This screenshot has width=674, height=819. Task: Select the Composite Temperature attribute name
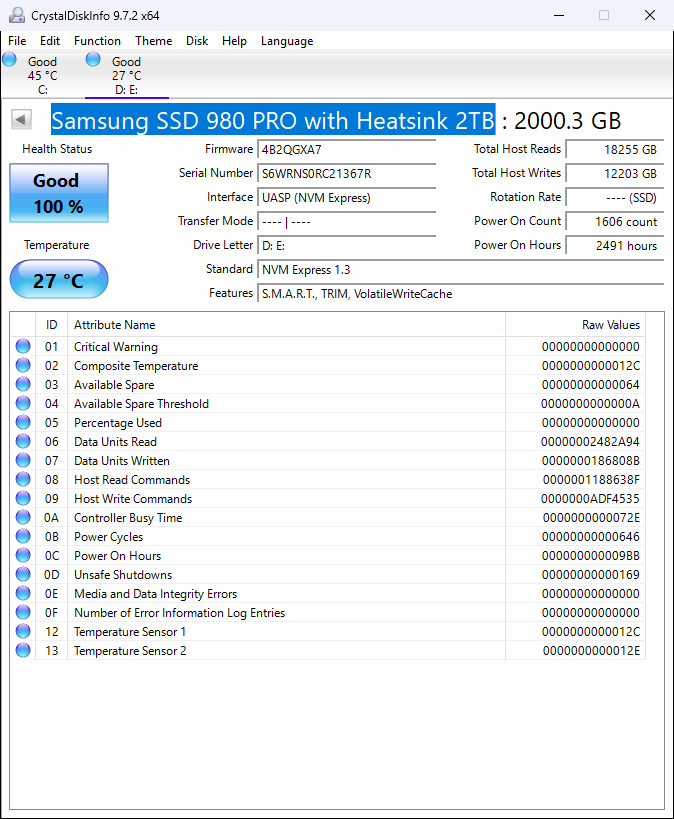pos(136,366)
